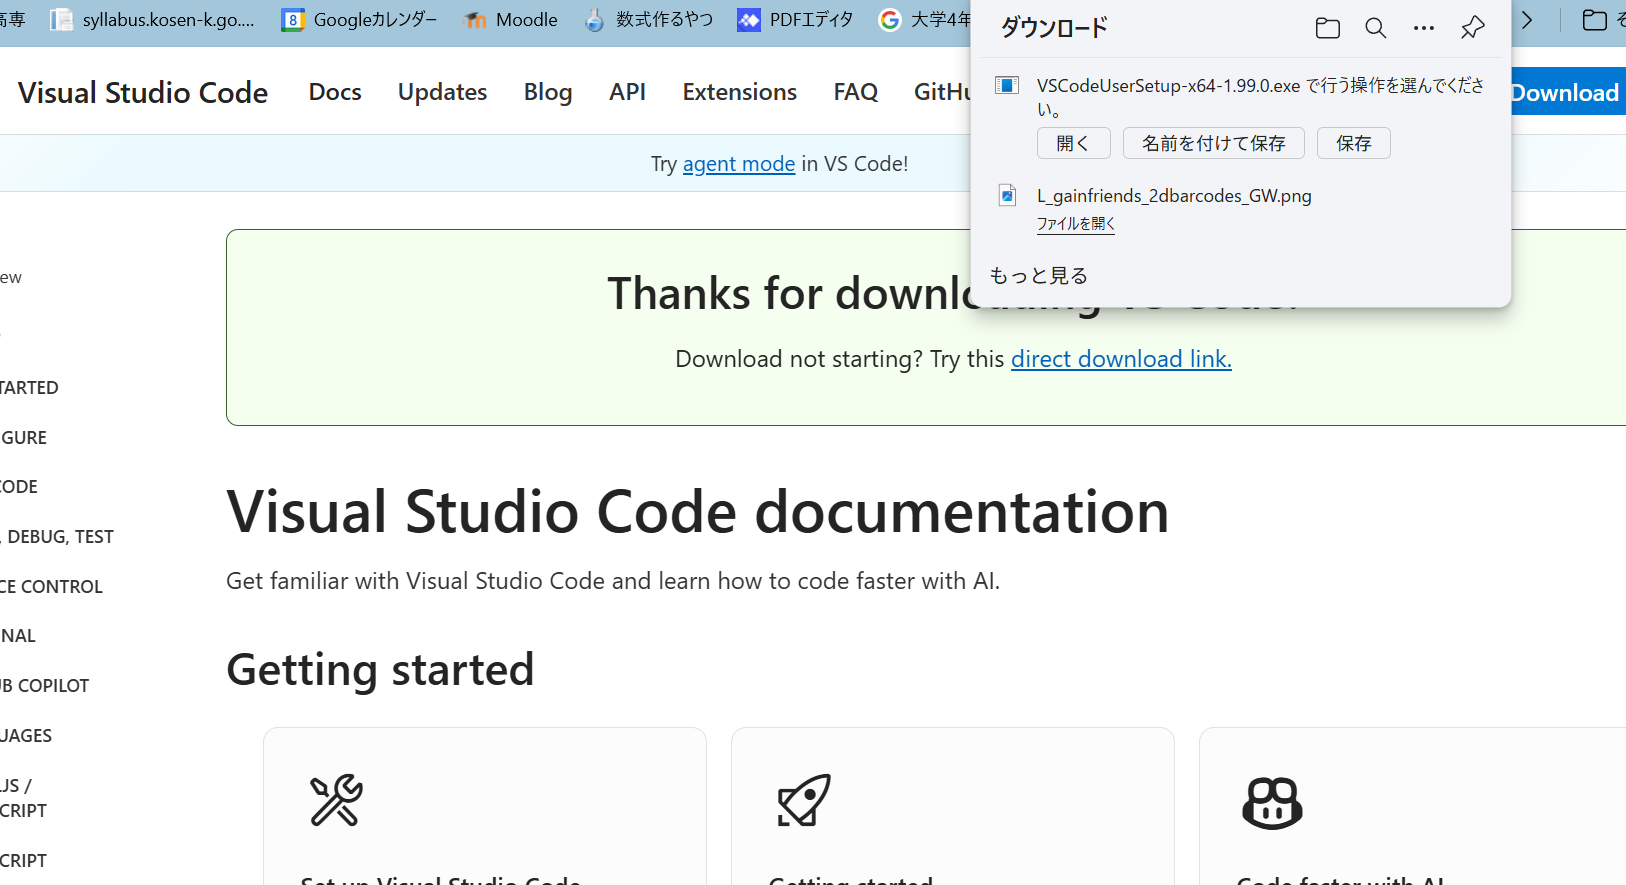Image resolution: width=1626 pixels, height=885 pixels.
Task: Expand the JAGES sidebar section
Action: point(26,736)
